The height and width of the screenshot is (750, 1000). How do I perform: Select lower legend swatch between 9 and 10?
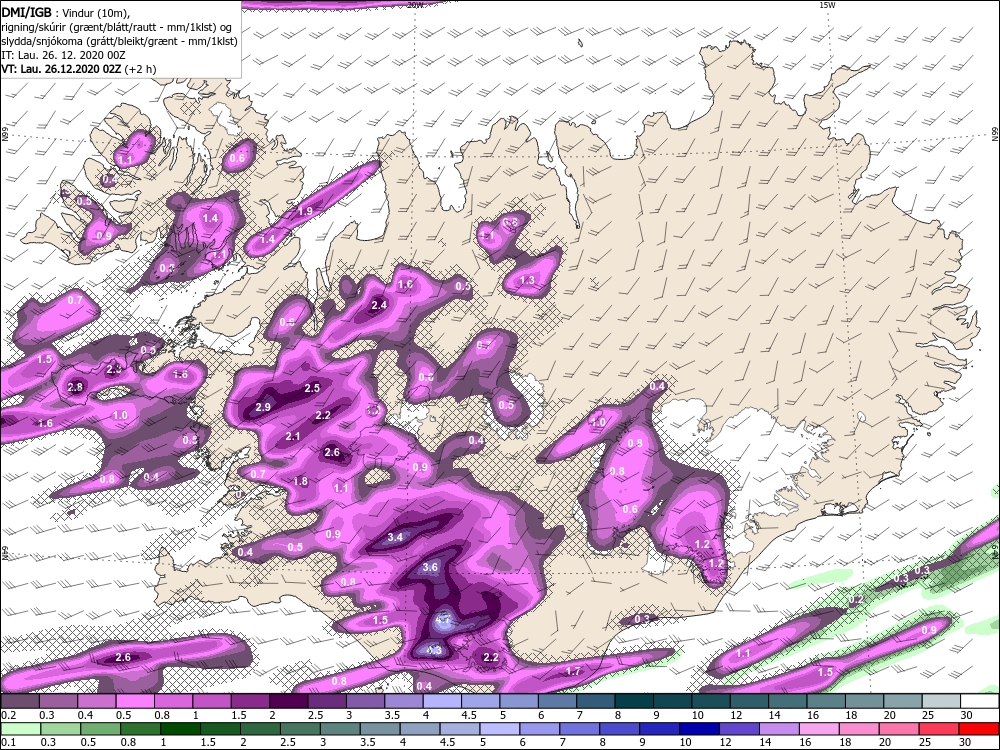pyautogui.click(x=659, y=728)
